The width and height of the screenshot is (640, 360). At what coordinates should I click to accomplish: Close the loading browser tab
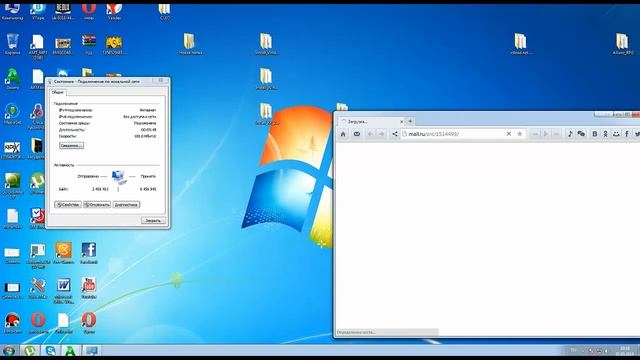401,122
